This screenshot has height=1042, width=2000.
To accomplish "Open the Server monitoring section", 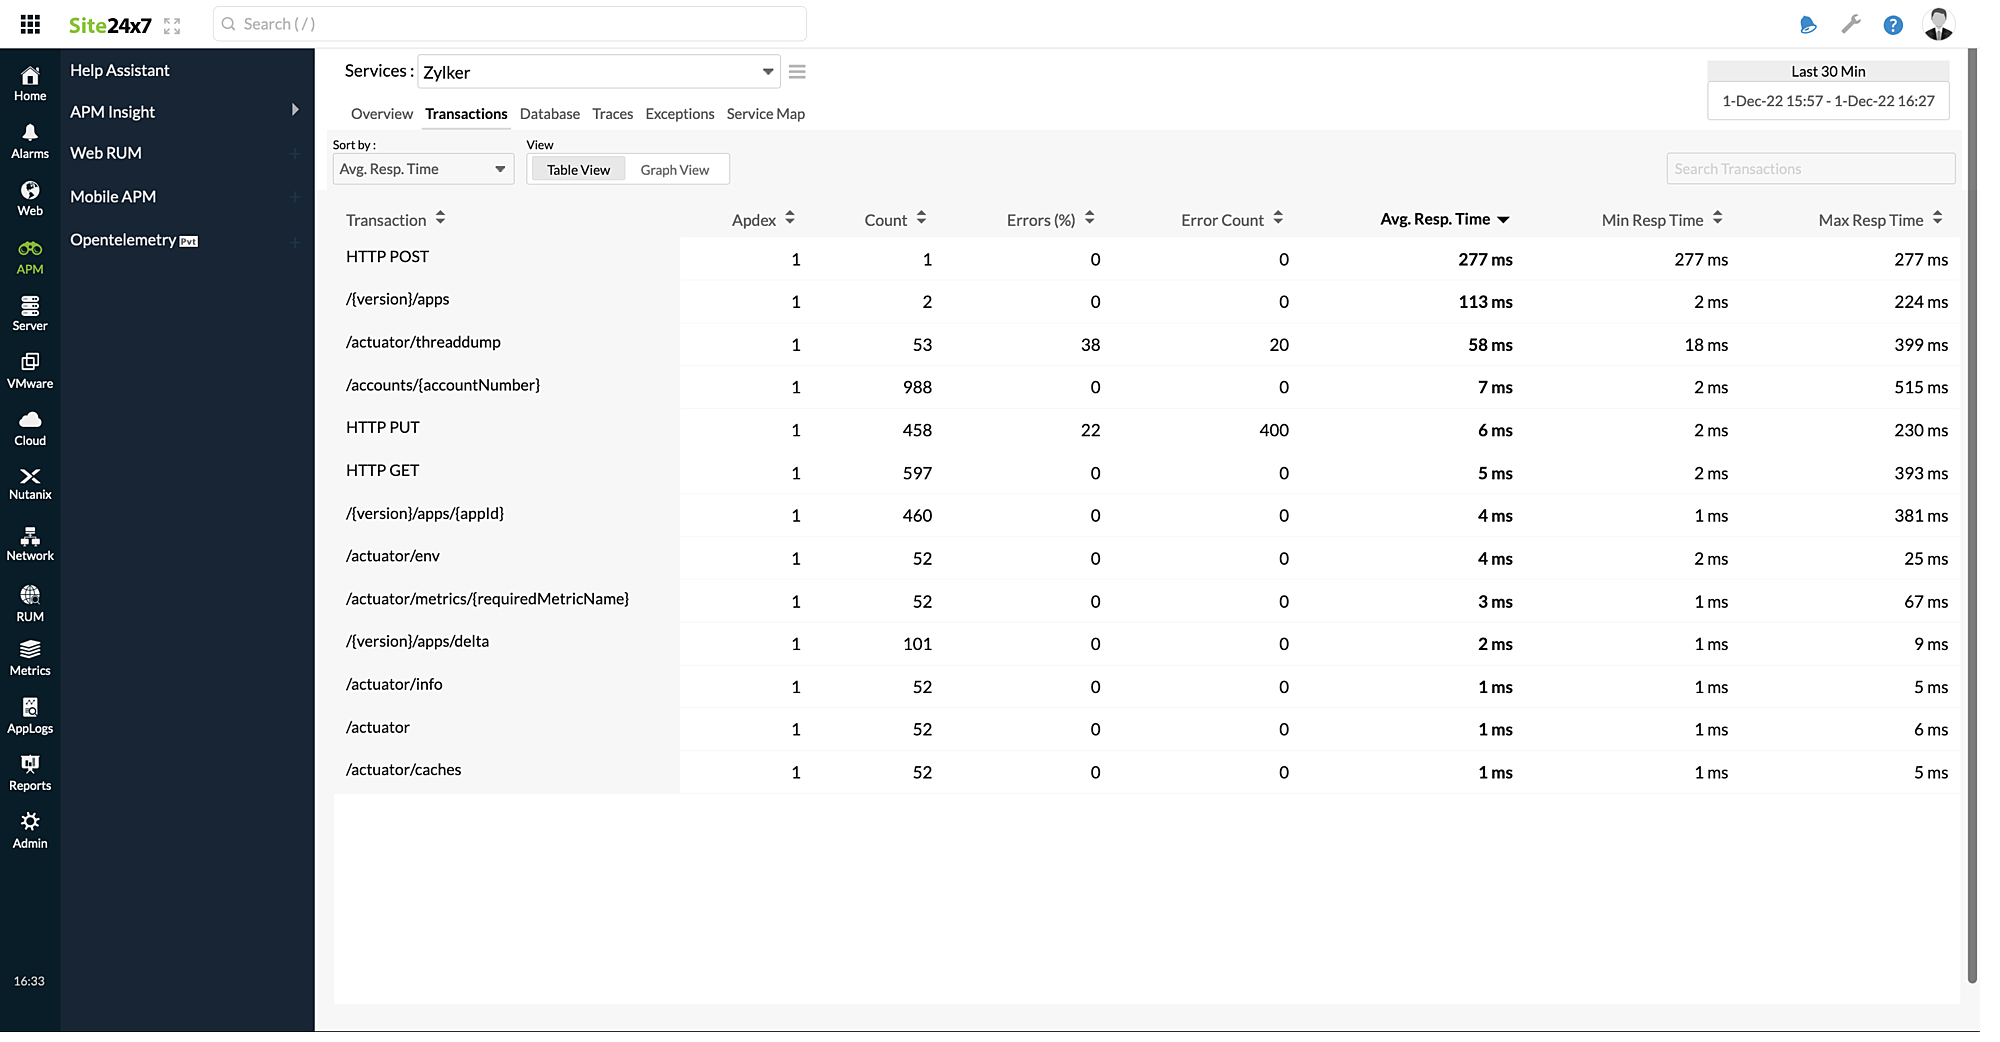I will pos(30,312).
